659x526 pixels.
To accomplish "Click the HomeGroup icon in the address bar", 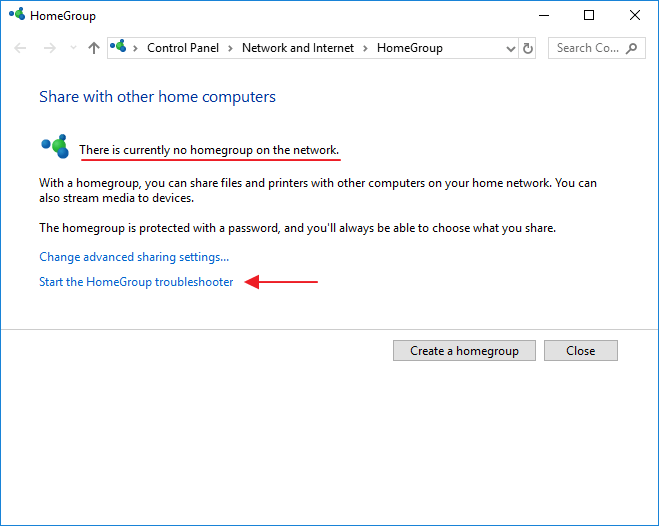I will tap(120, 47).
